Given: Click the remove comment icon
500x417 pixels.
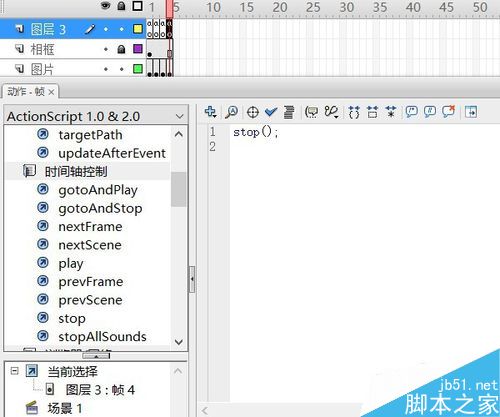Looking at the screenshot, I should (x=449, y=112).
